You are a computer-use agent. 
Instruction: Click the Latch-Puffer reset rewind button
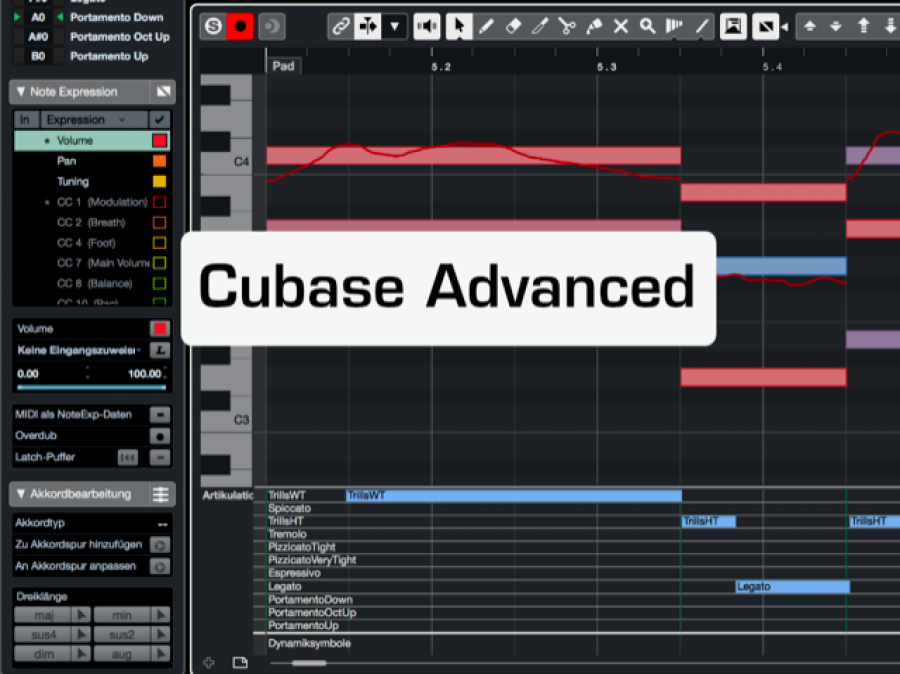(x=128, y=458)
